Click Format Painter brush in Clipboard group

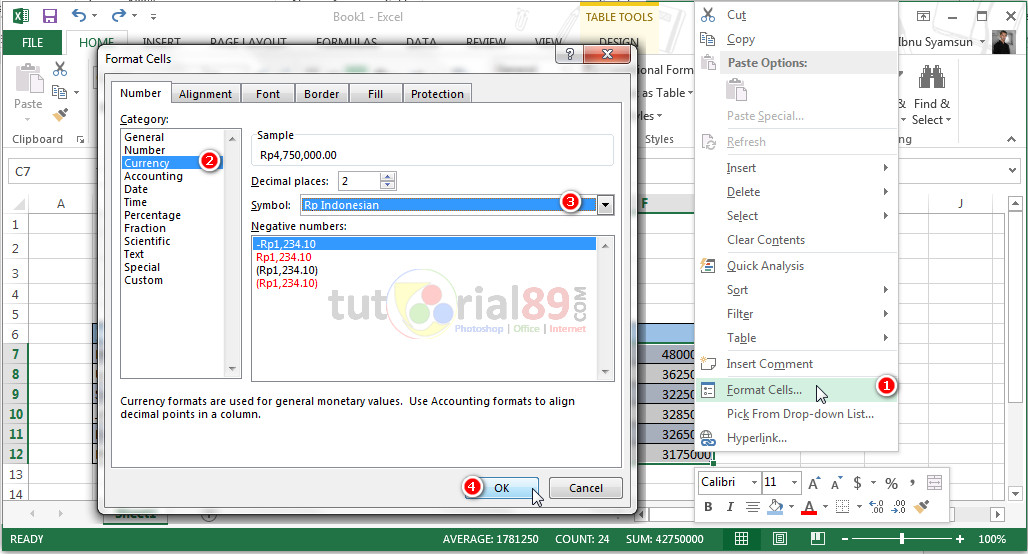tap(60, 115)
